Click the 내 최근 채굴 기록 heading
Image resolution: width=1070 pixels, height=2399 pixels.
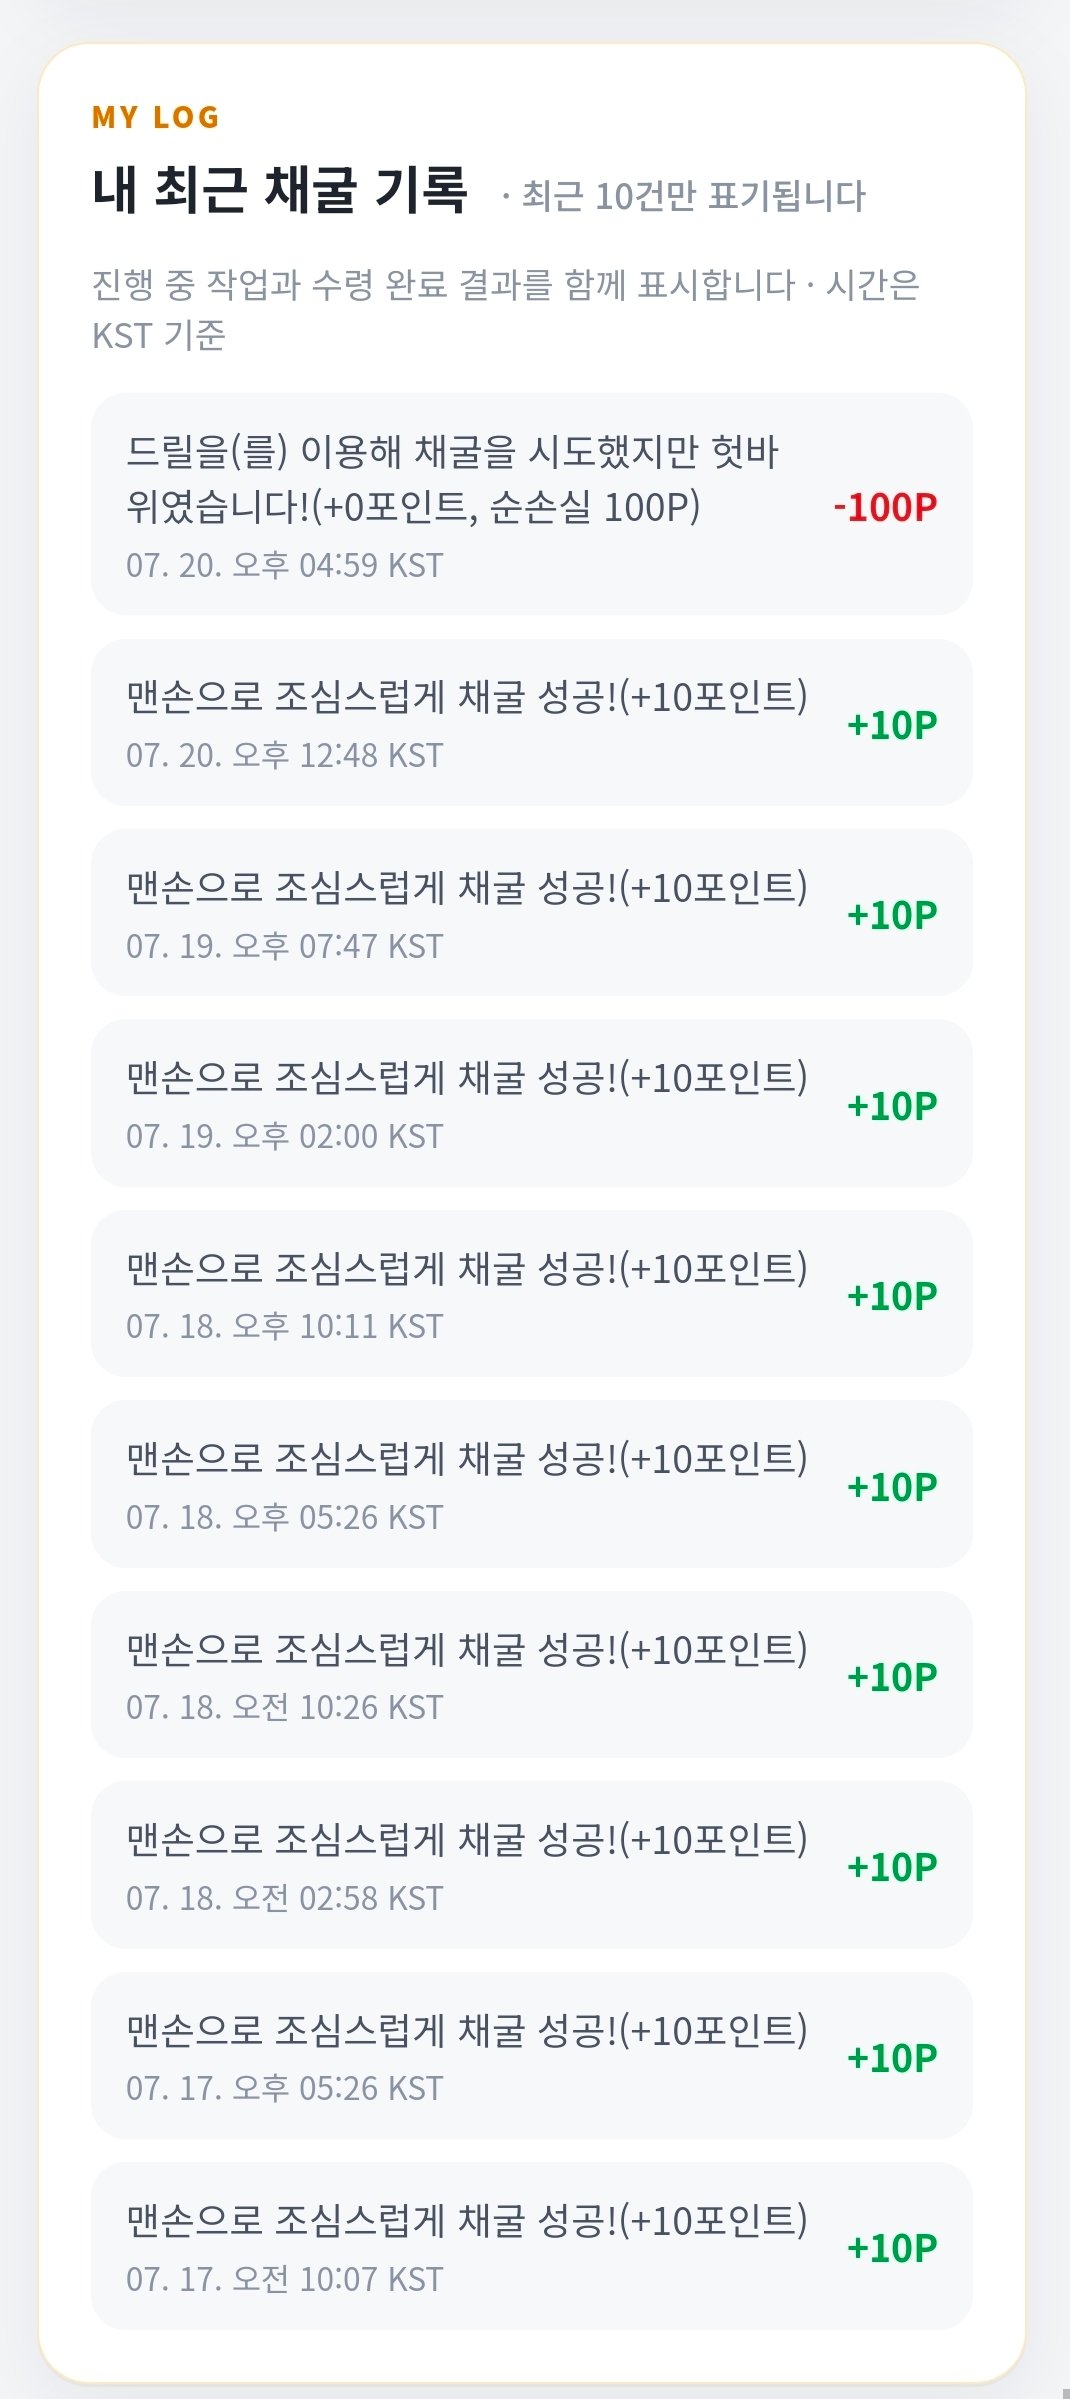click(280, 189)
